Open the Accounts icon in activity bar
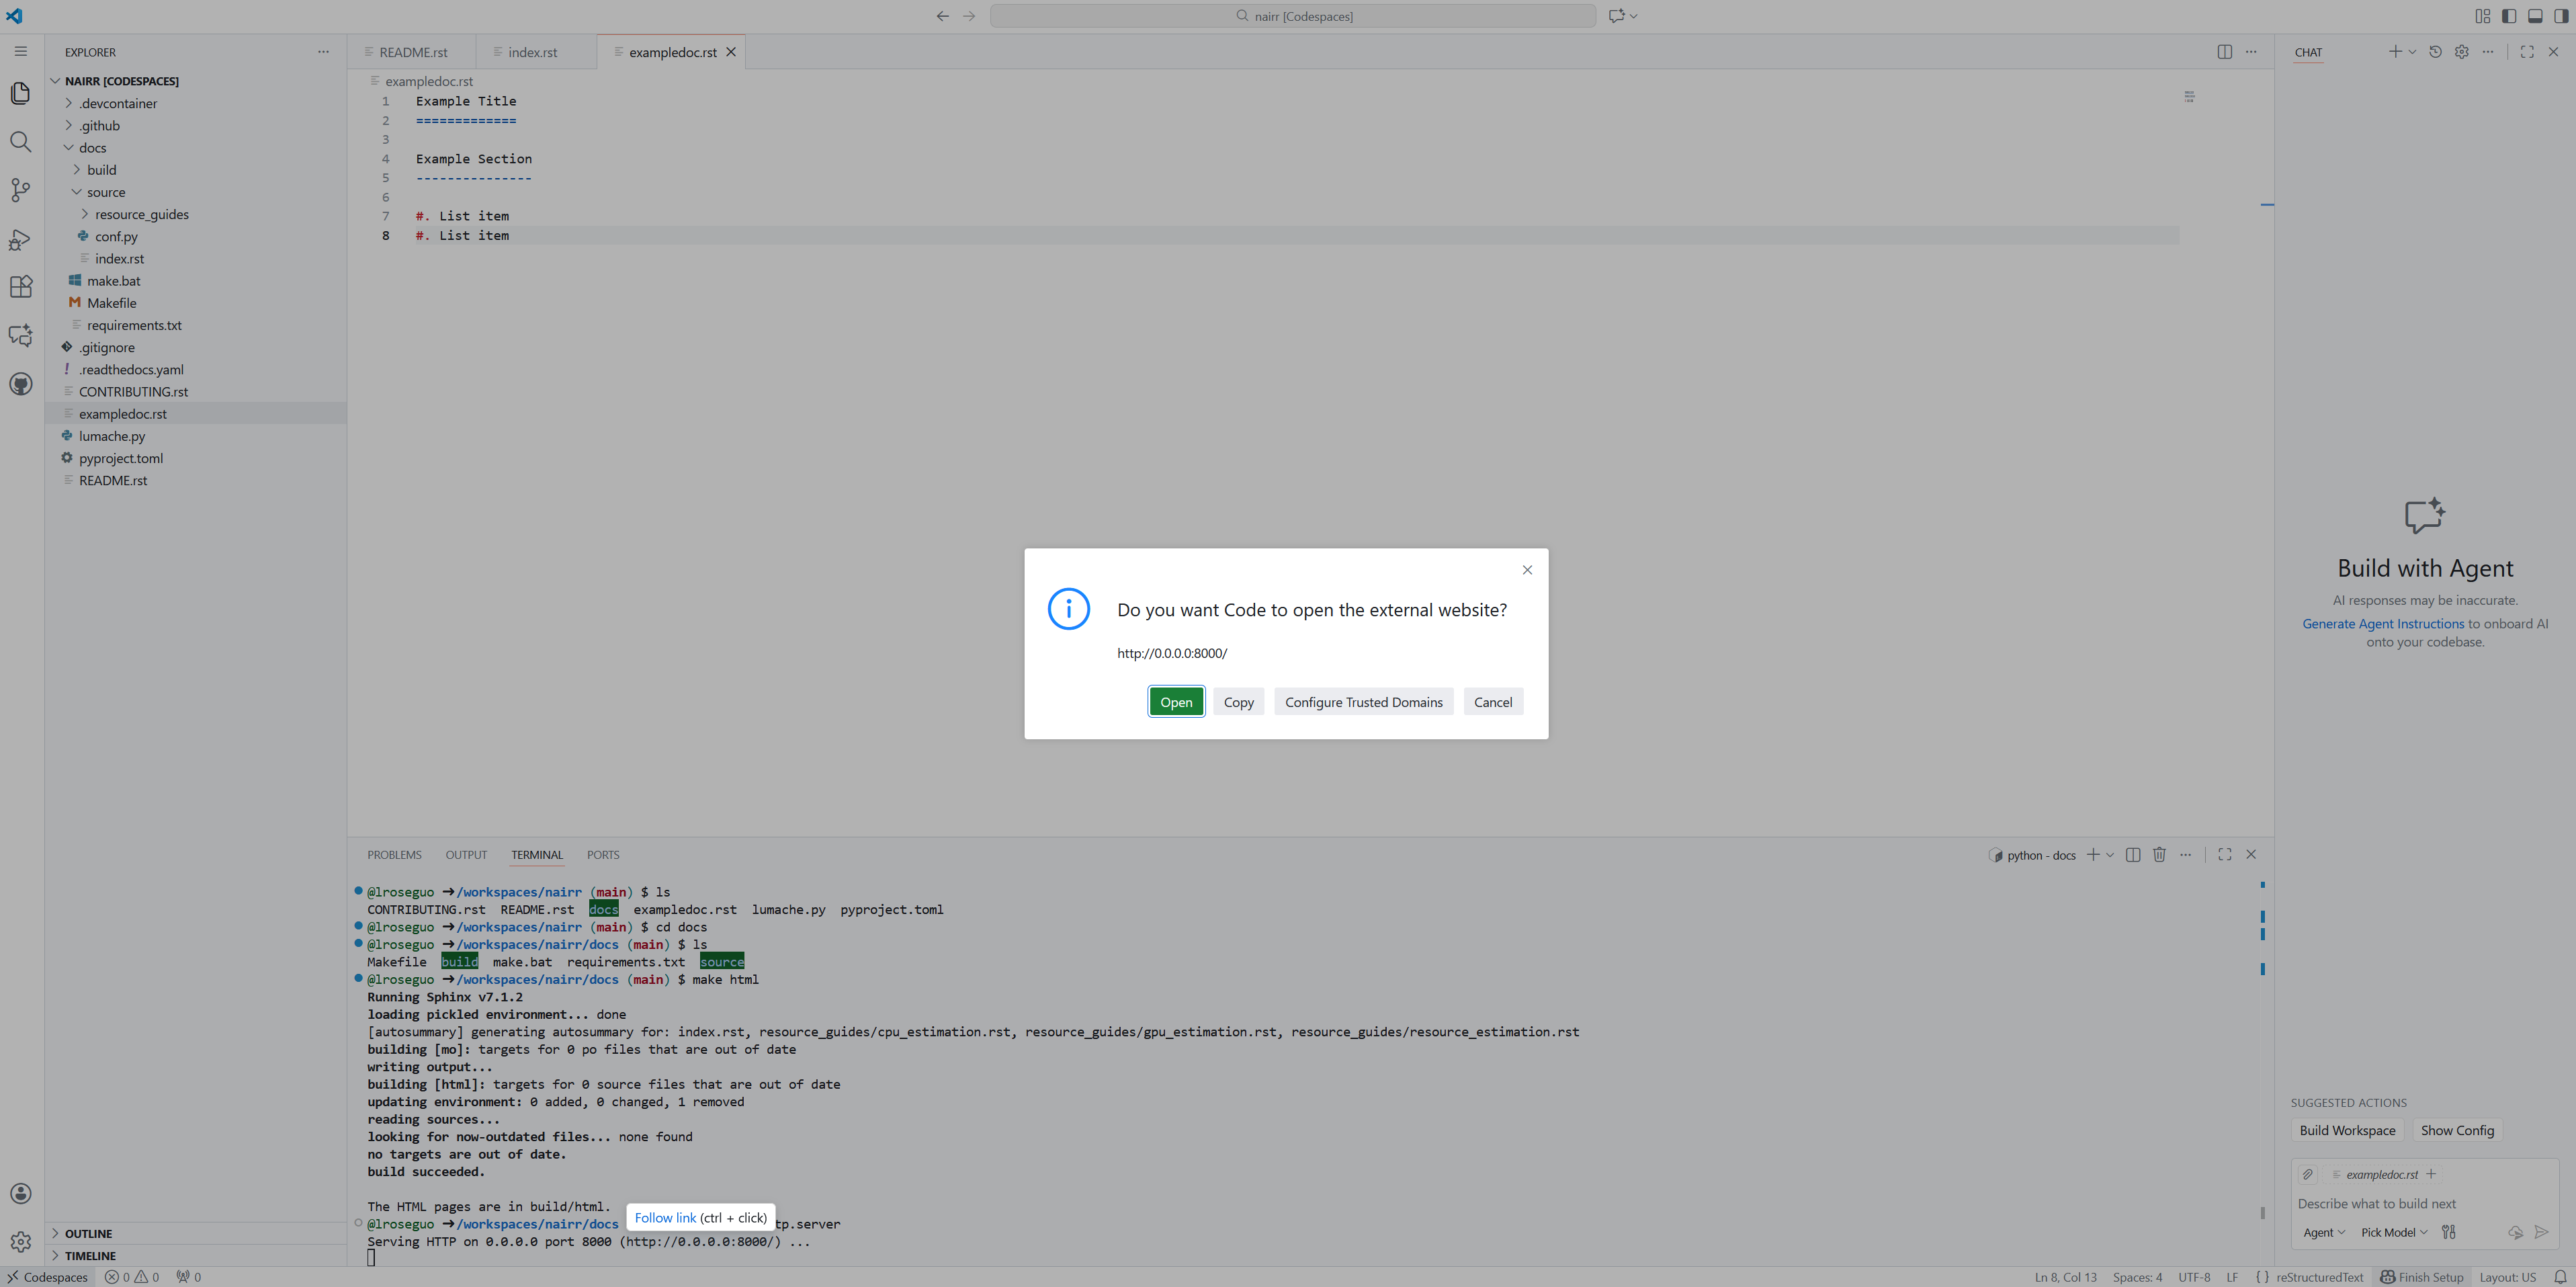 [21, 1193]
